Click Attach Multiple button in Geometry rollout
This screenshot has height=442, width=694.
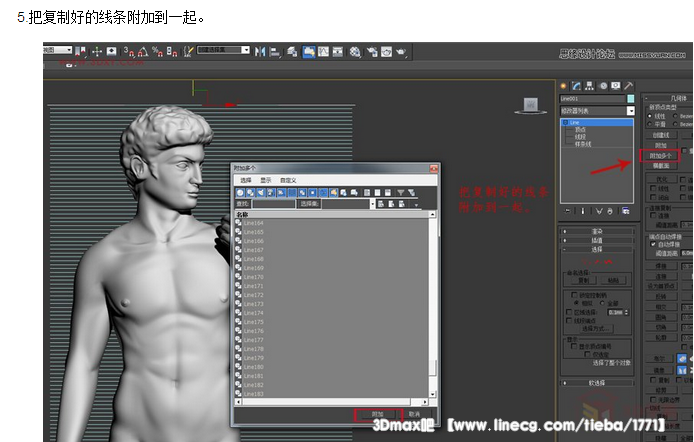click(662, 155)
